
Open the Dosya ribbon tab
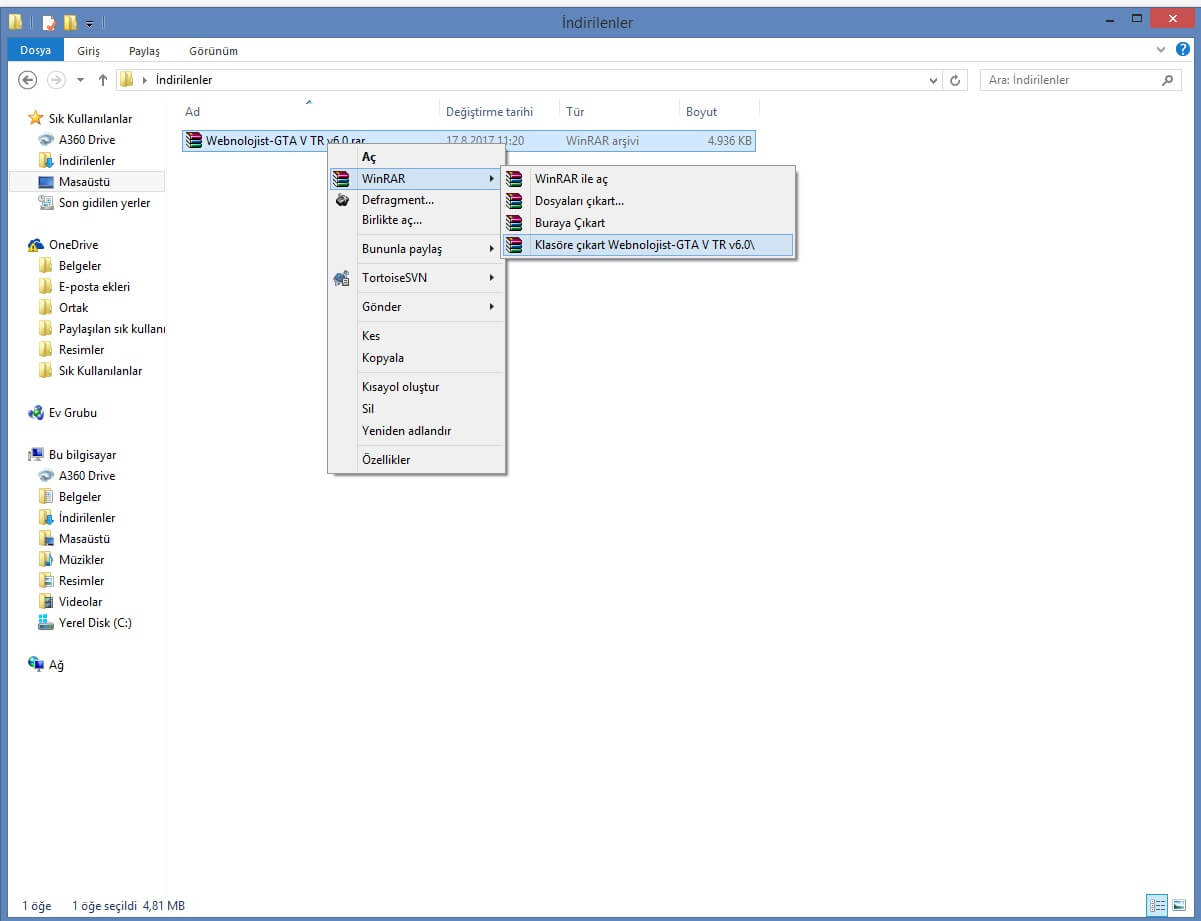[x=35, y=50]
